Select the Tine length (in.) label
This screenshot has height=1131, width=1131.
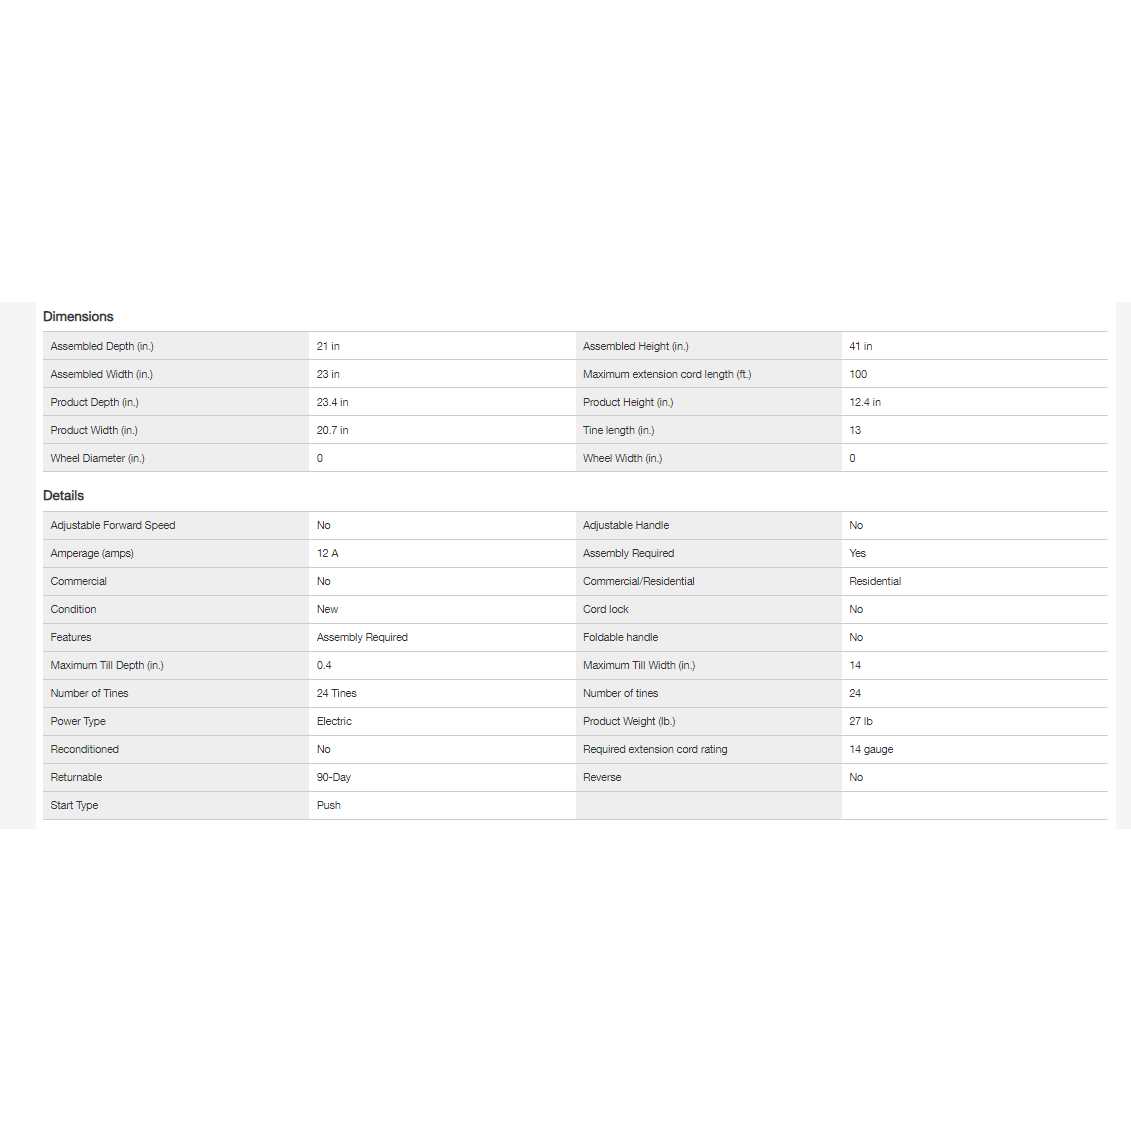[618, 430]
